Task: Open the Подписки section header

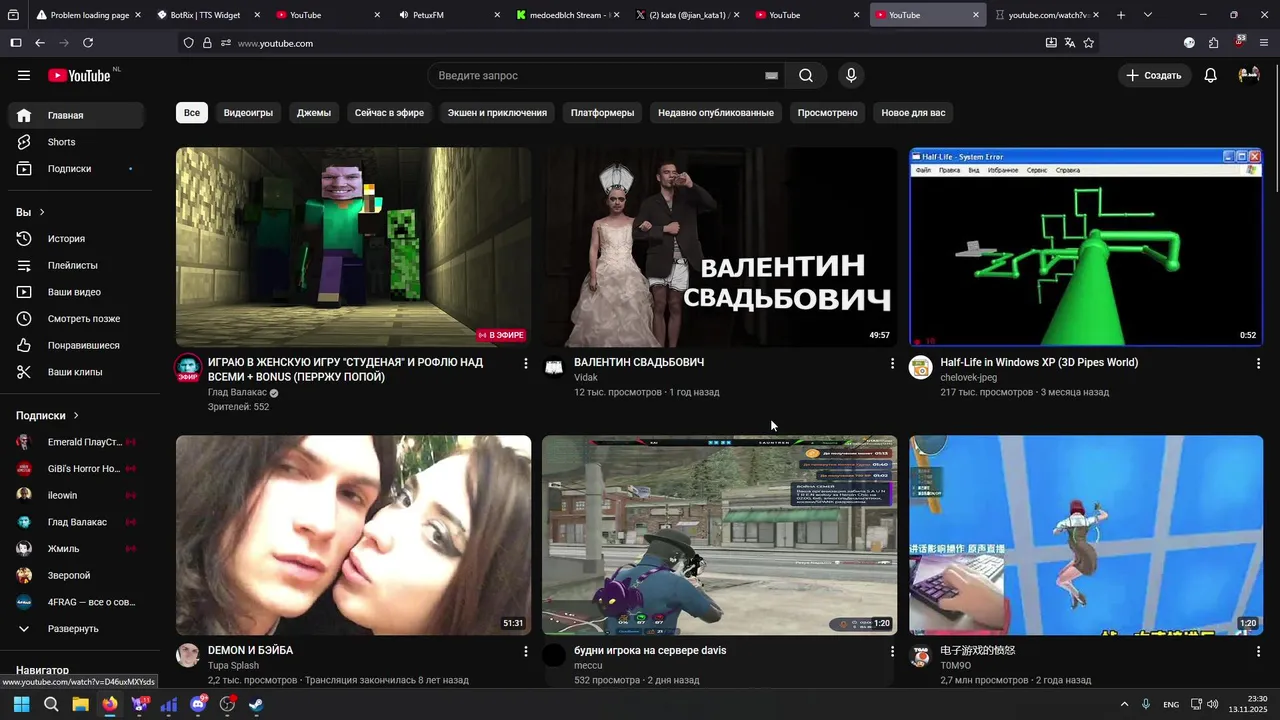Action: pyautogui.click(x=47, y=415)
